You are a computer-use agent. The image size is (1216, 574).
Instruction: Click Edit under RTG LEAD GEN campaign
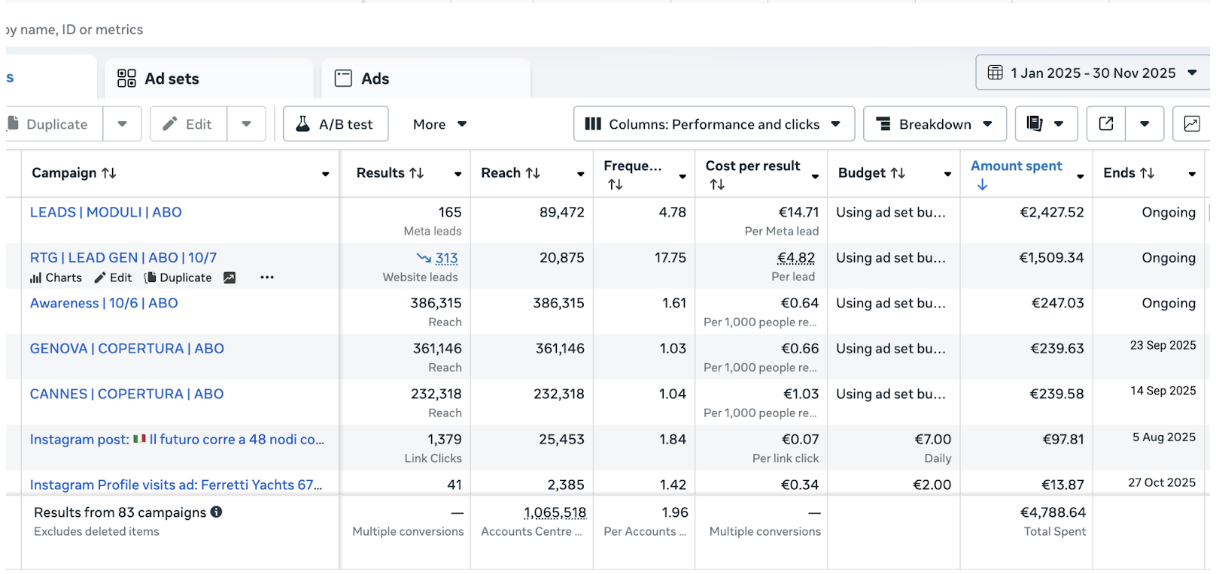pos(113,278)
